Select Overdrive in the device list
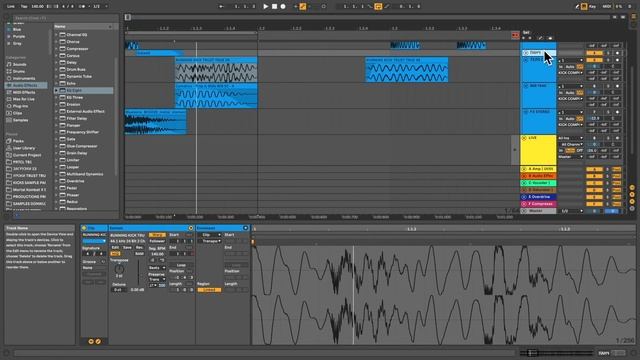Screen dimensions: 640x360 tap(76, 181)
